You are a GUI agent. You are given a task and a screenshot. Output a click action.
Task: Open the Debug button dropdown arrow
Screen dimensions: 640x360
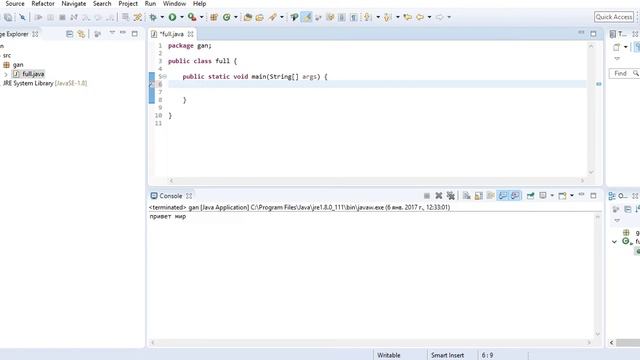tap(162, 17)
